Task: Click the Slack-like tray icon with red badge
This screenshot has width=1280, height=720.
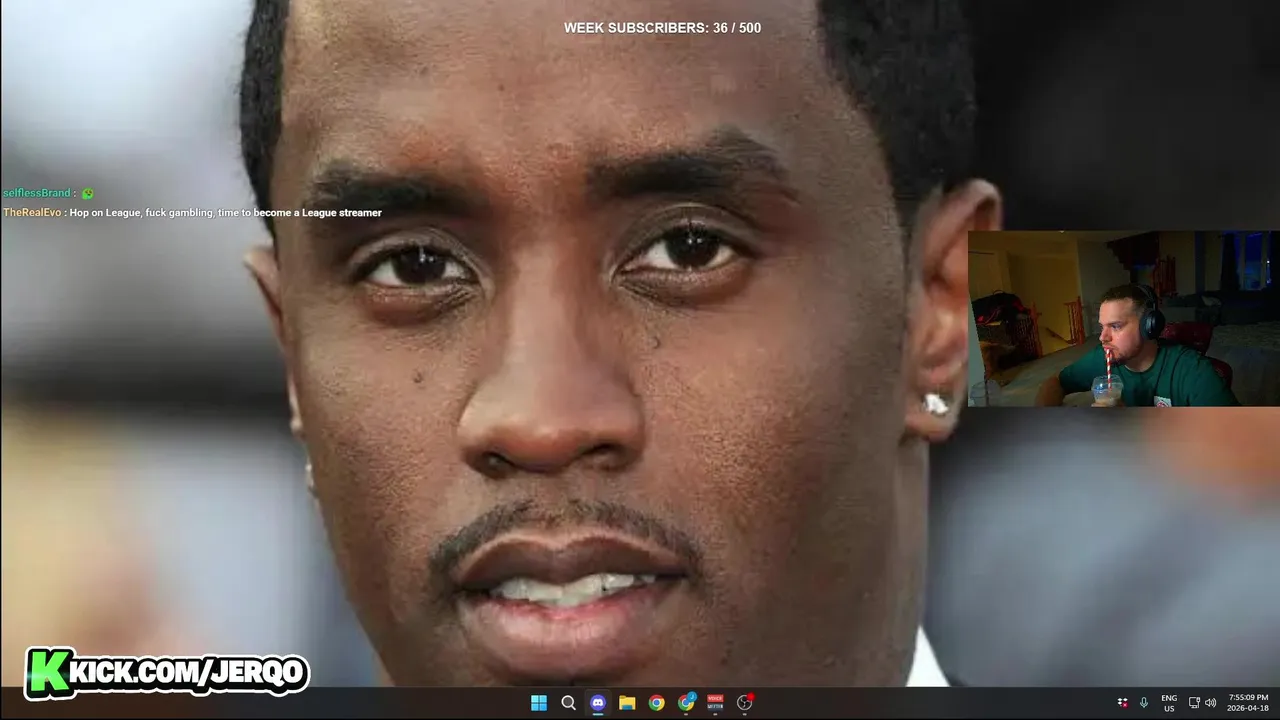Action: [x=1123, y=703]
